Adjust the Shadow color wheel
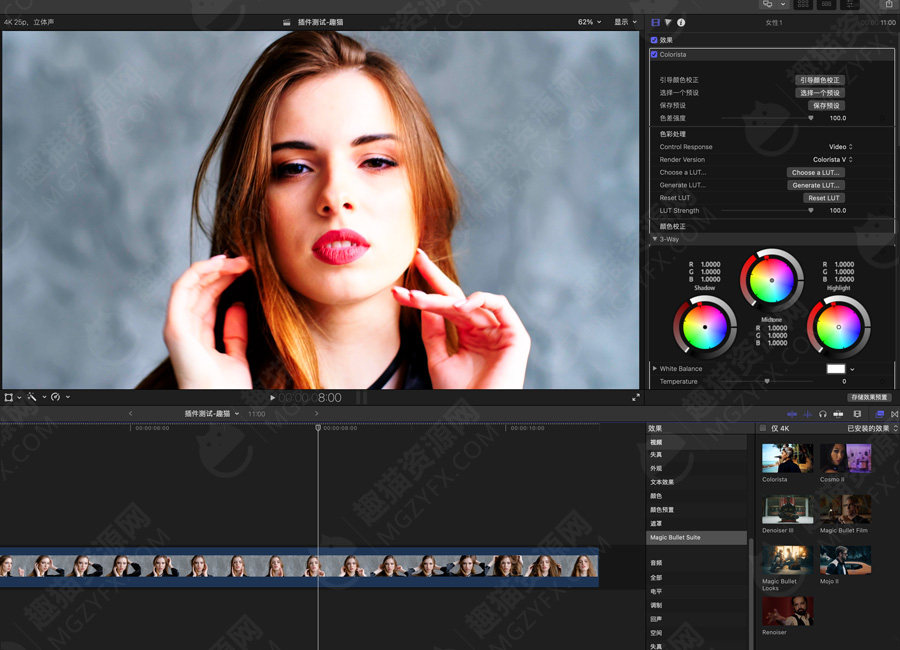 coord(704,327)
